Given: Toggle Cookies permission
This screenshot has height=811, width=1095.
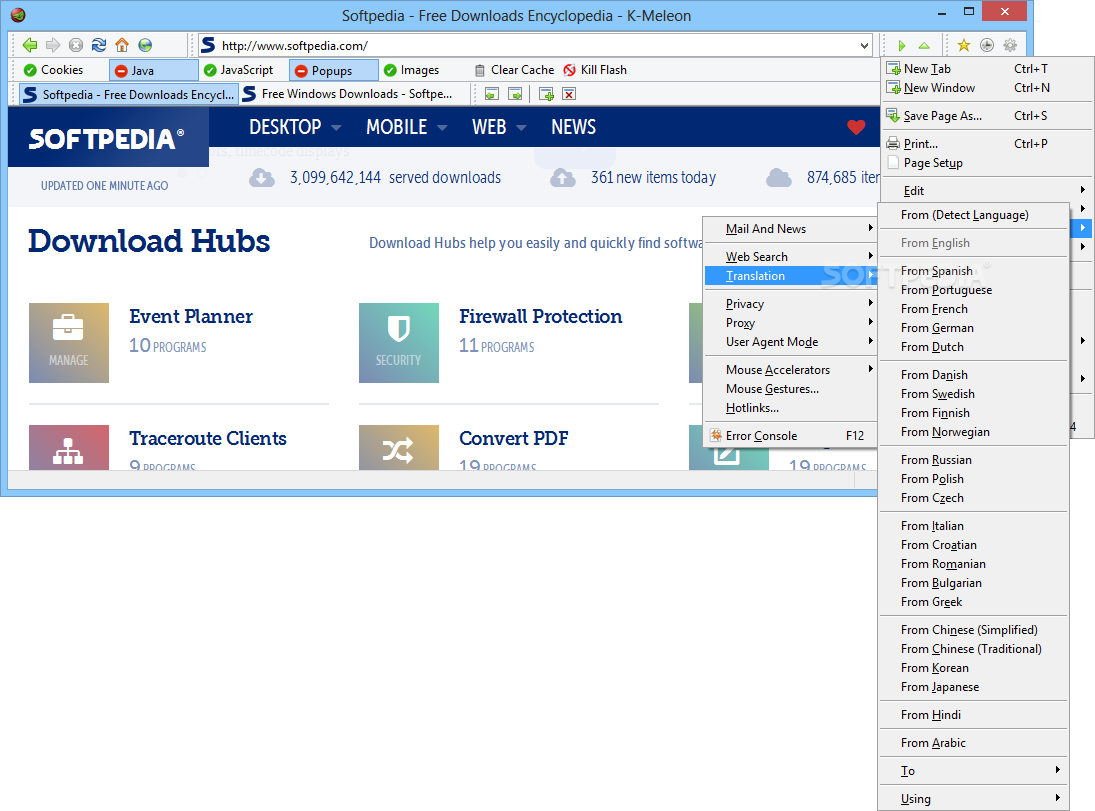Looking at the screenshot, I should pos(53,70).
